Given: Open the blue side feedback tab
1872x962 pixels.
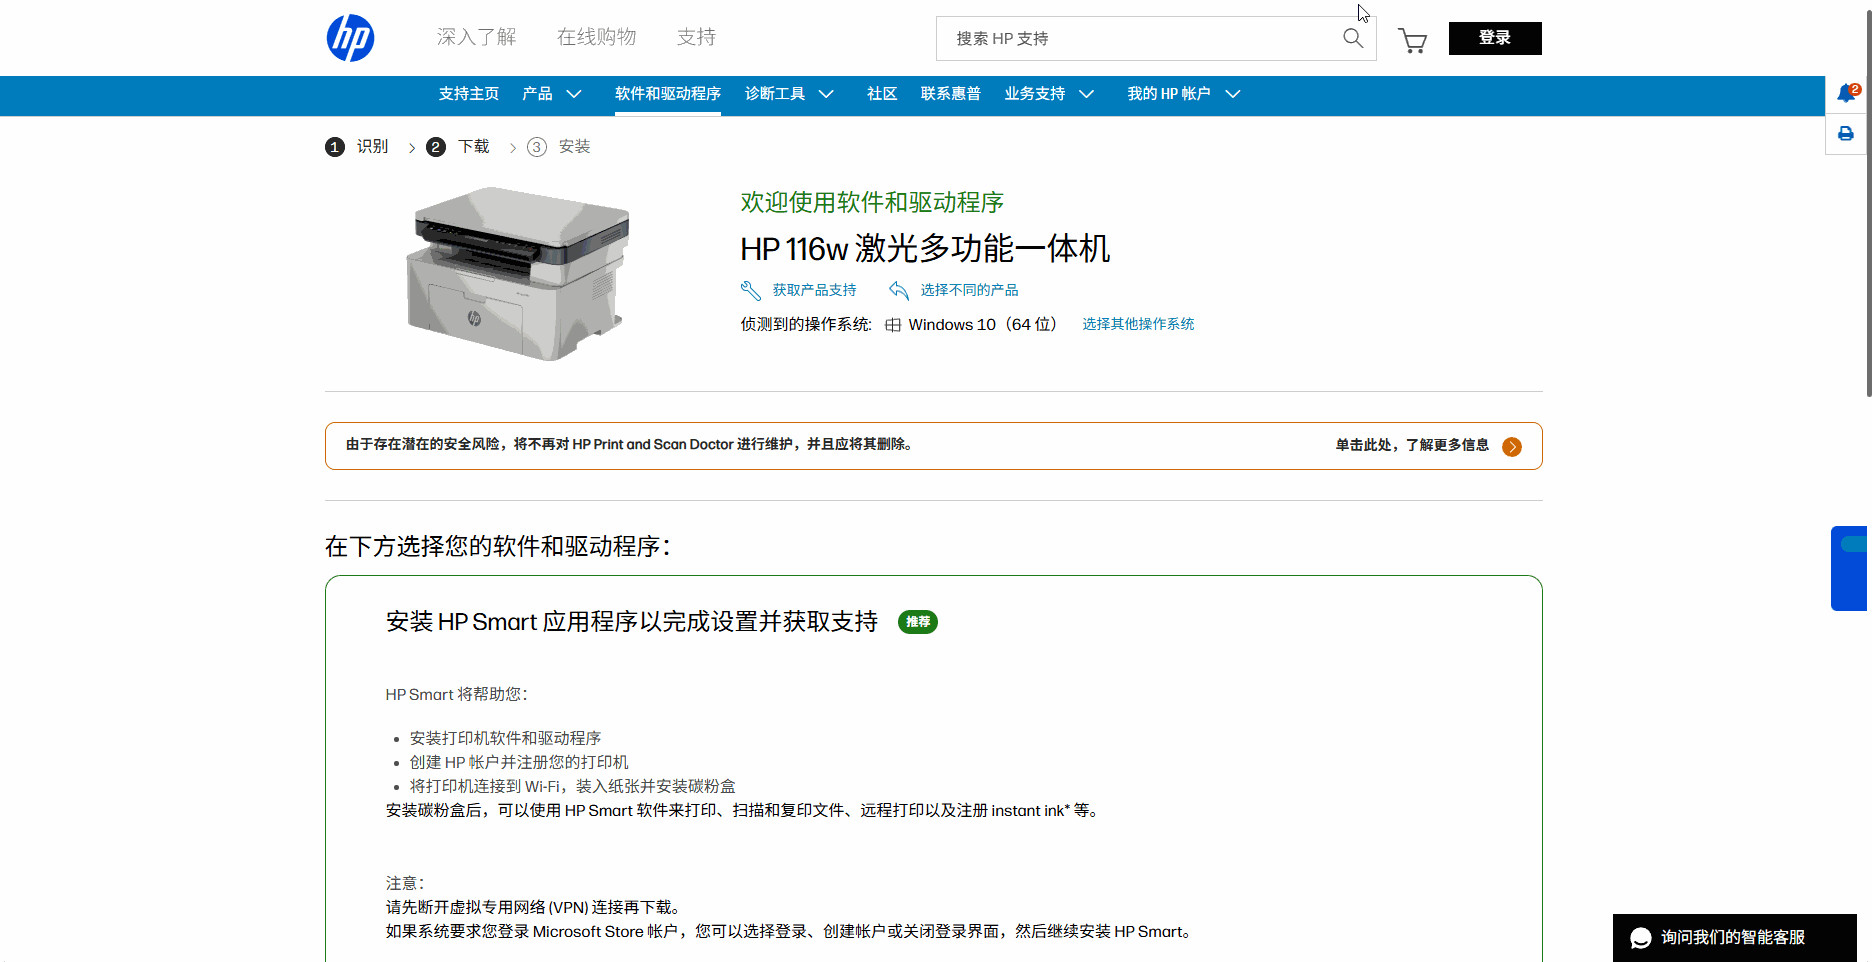Looking at the screenshot, I should [1849, 568].
